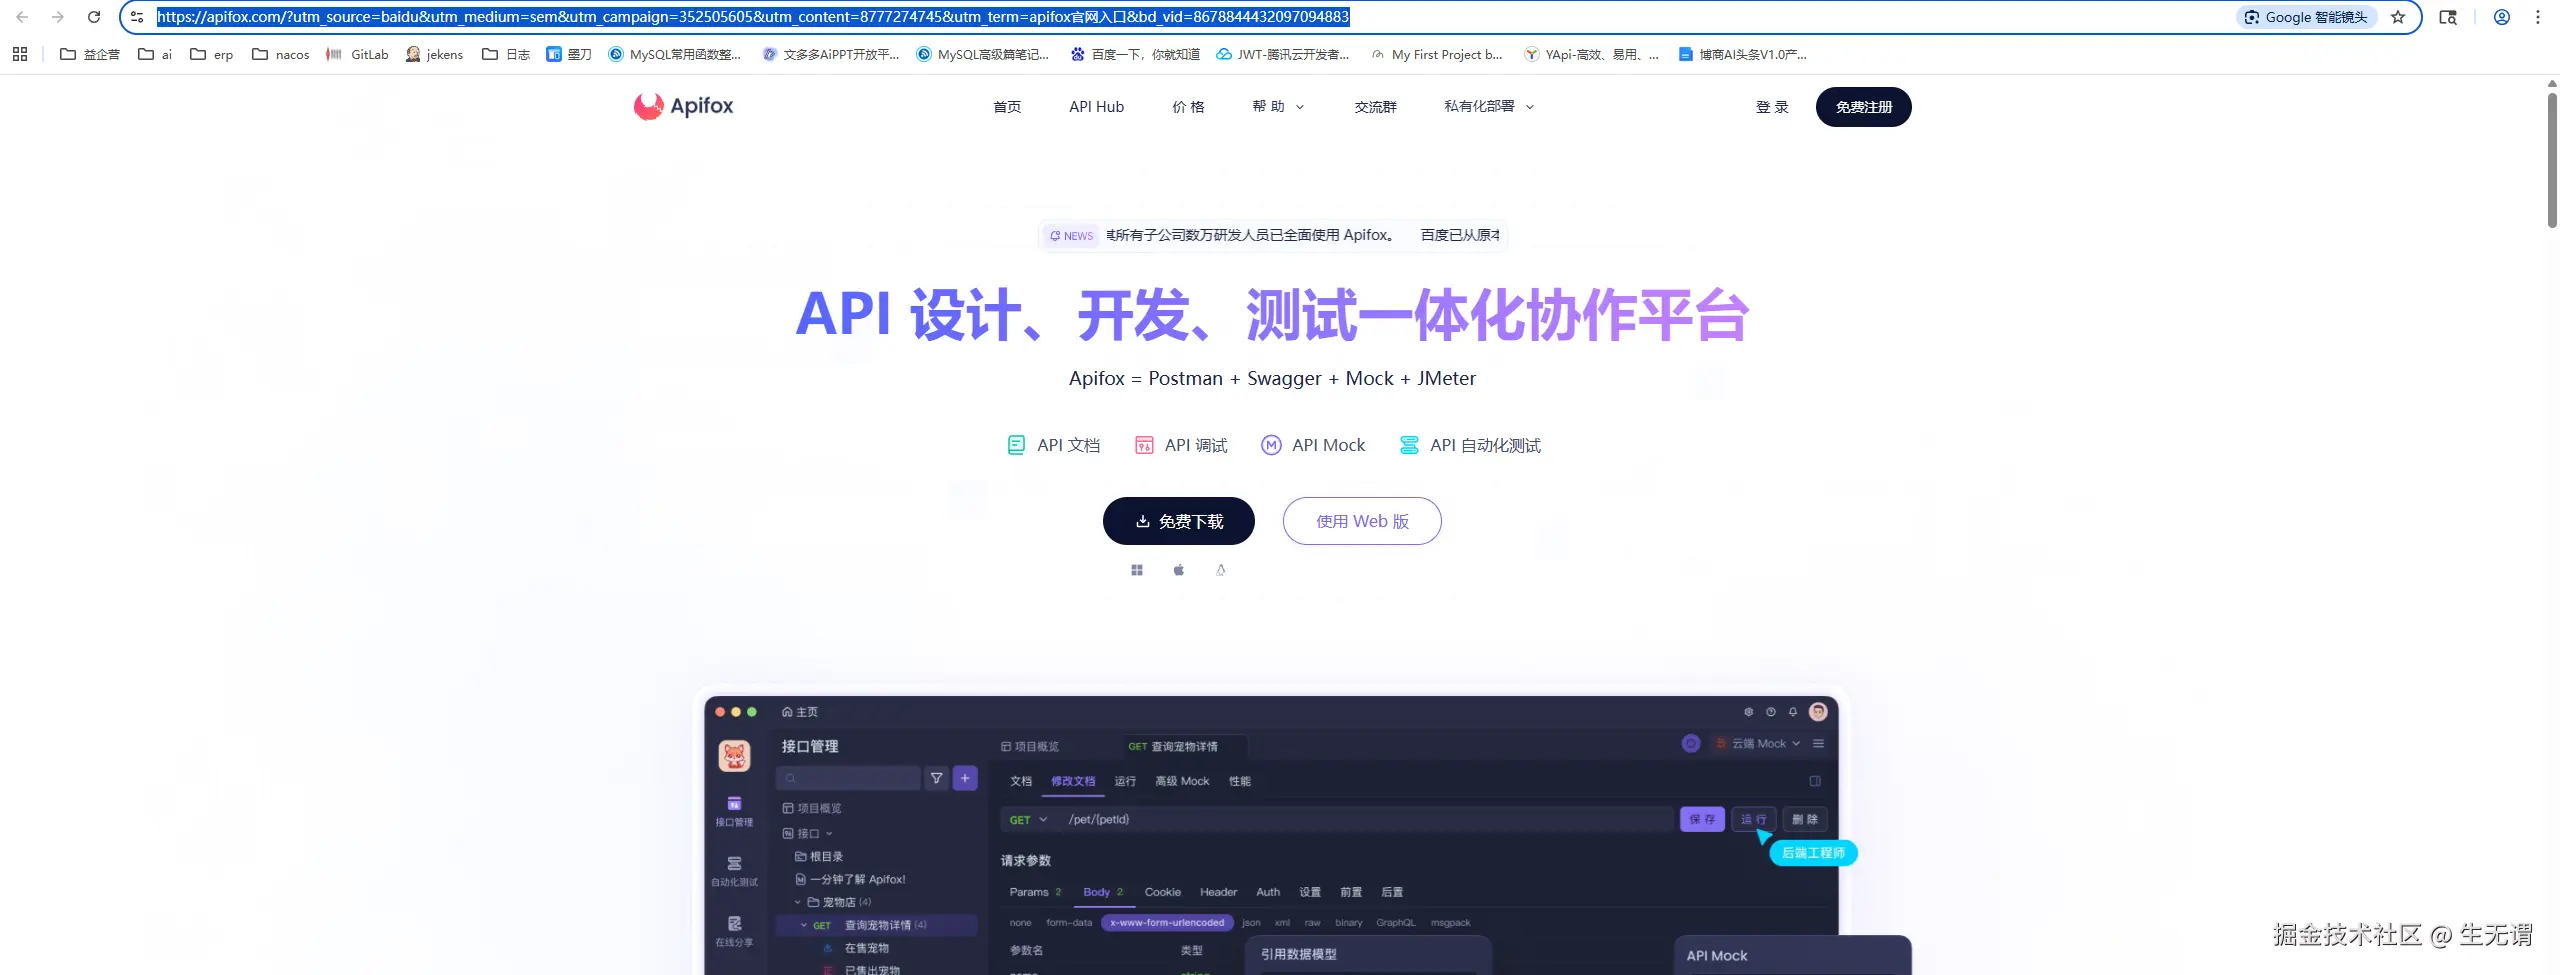
Task: Select the API 文档 feature
Action: [1053, 445]
